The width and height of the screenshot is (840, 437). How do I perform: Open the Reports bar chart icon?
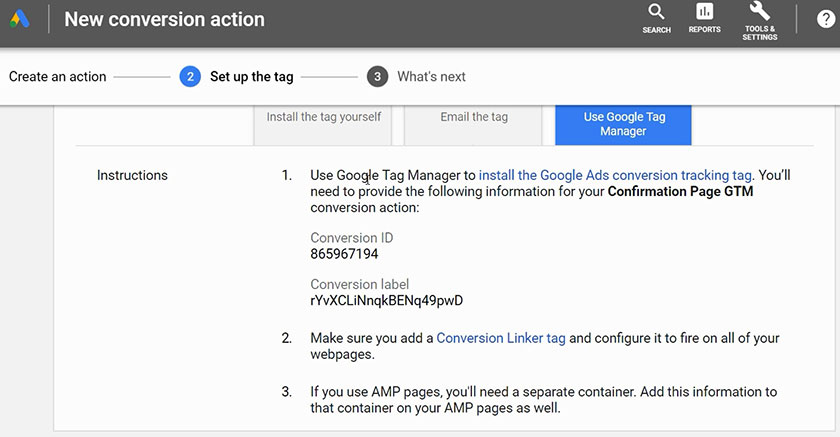(x=704, y=13)
